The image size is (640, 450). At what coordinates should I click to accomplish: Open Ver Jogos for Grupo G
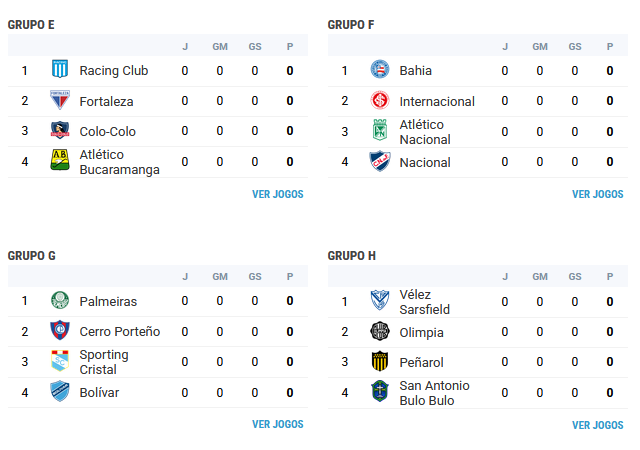[x=277, y=424]
